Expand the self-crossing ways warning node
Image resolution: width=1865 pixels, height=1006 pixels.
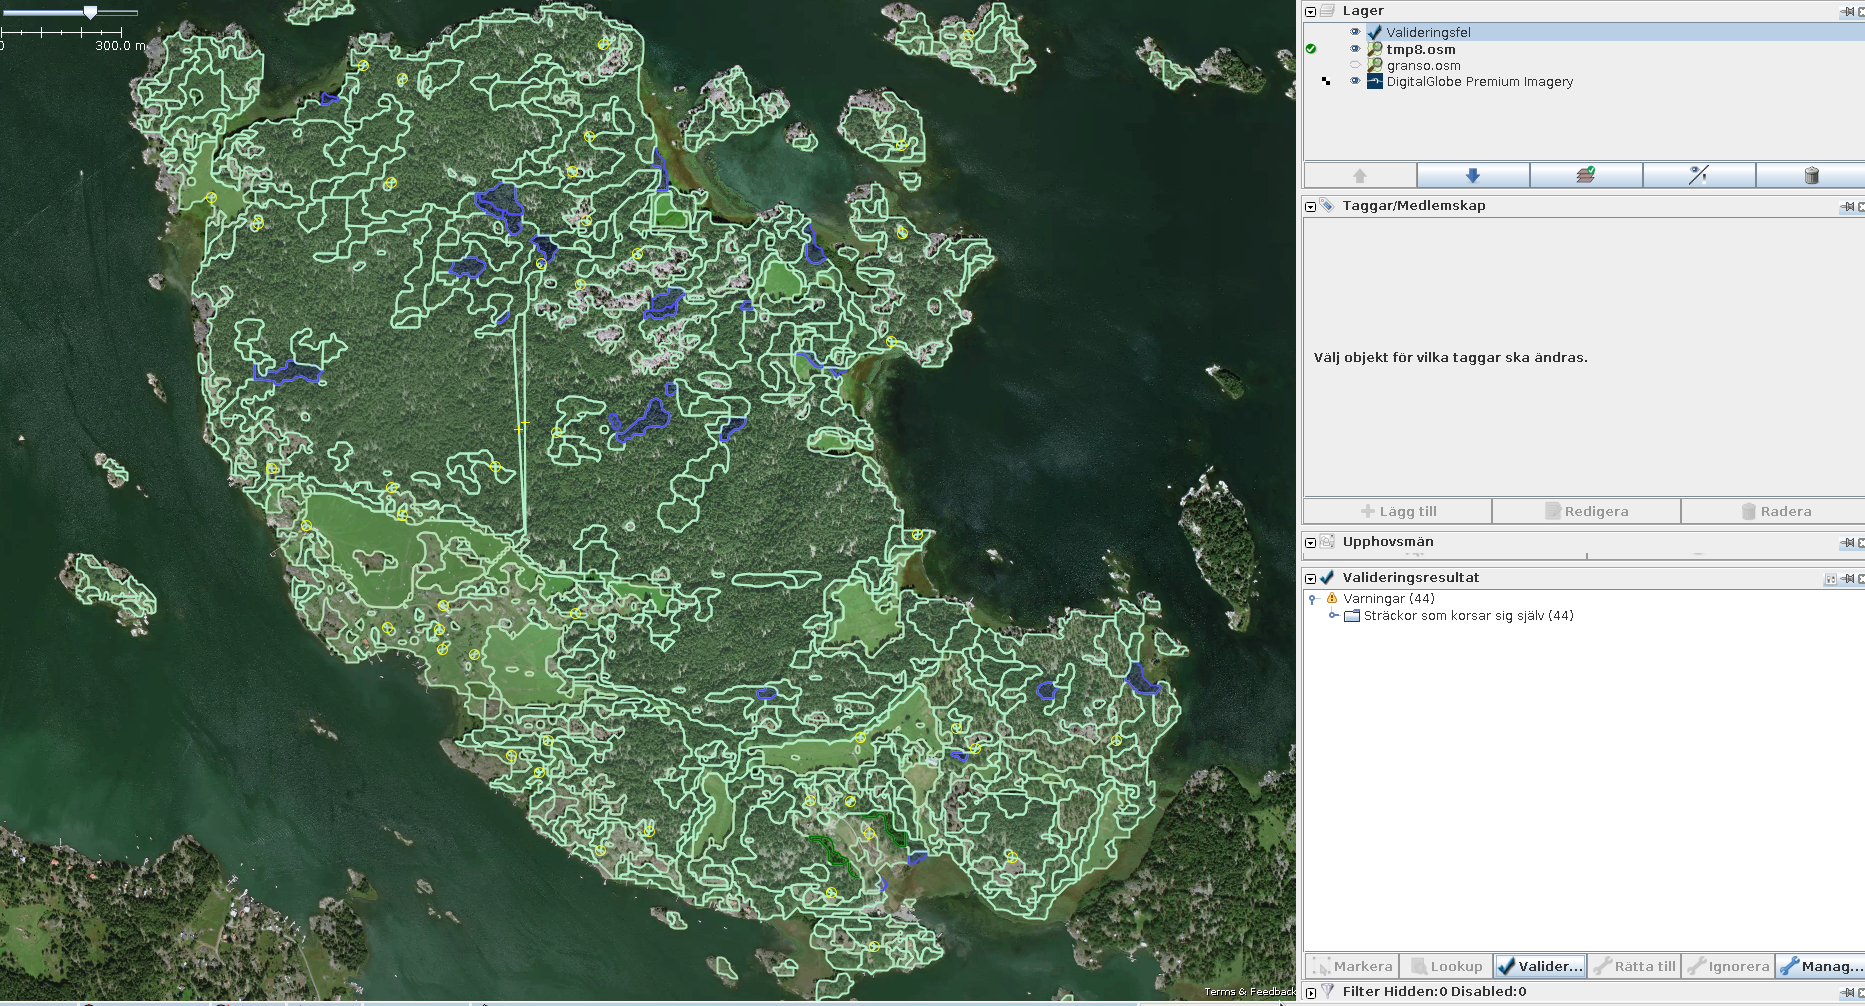pyautogui.click(x=1333, y=616)
